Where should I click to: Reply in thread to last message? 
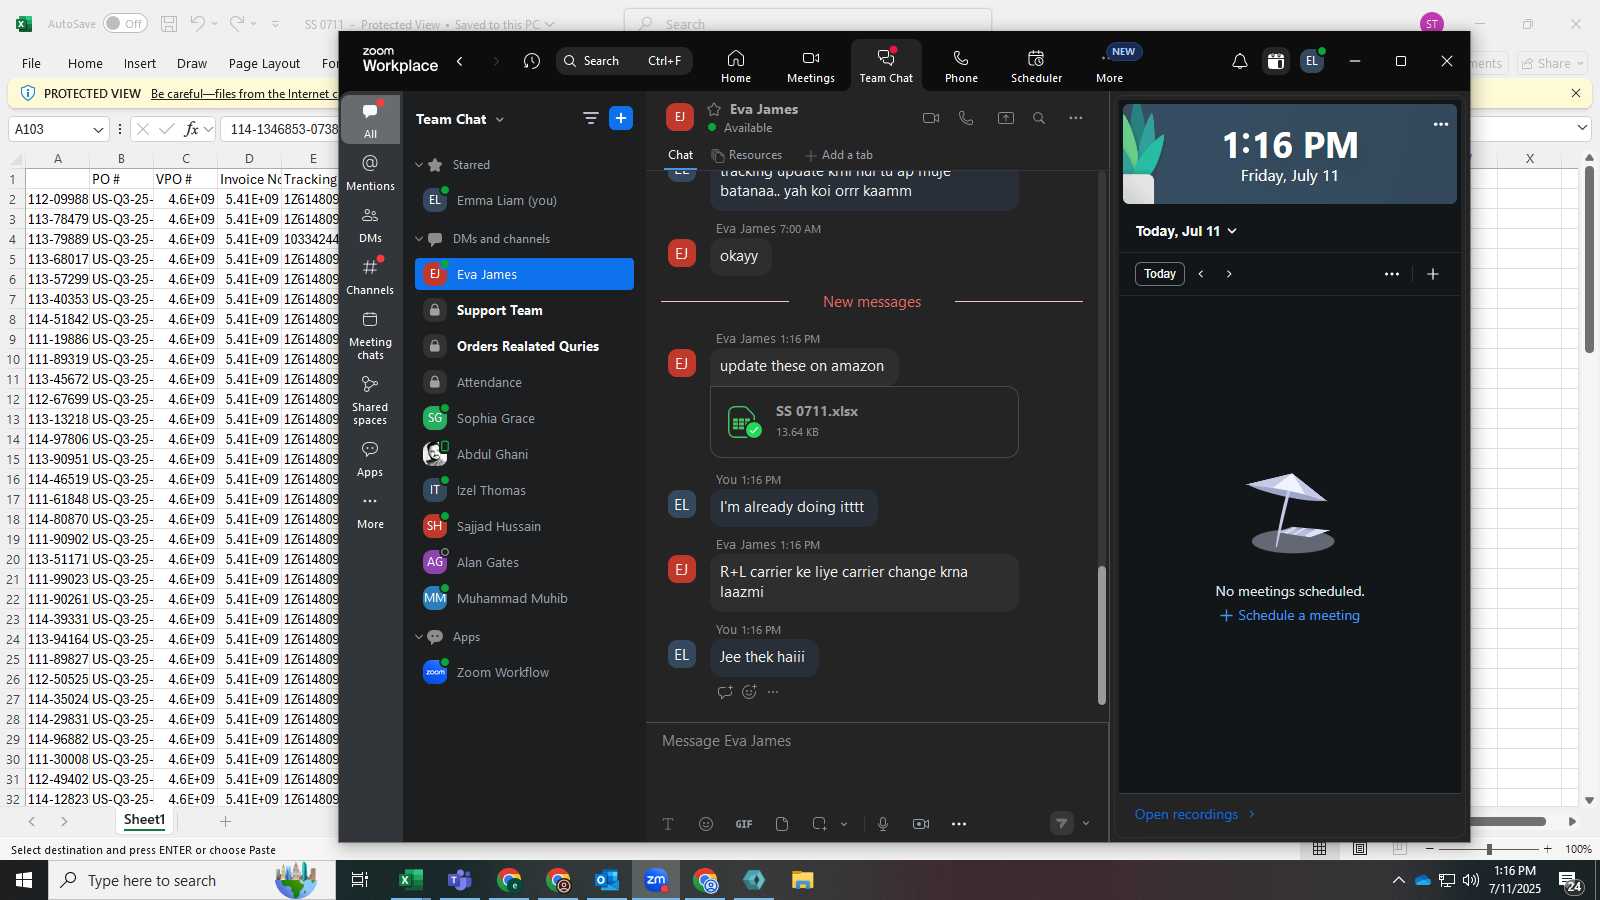pos(725,692)
